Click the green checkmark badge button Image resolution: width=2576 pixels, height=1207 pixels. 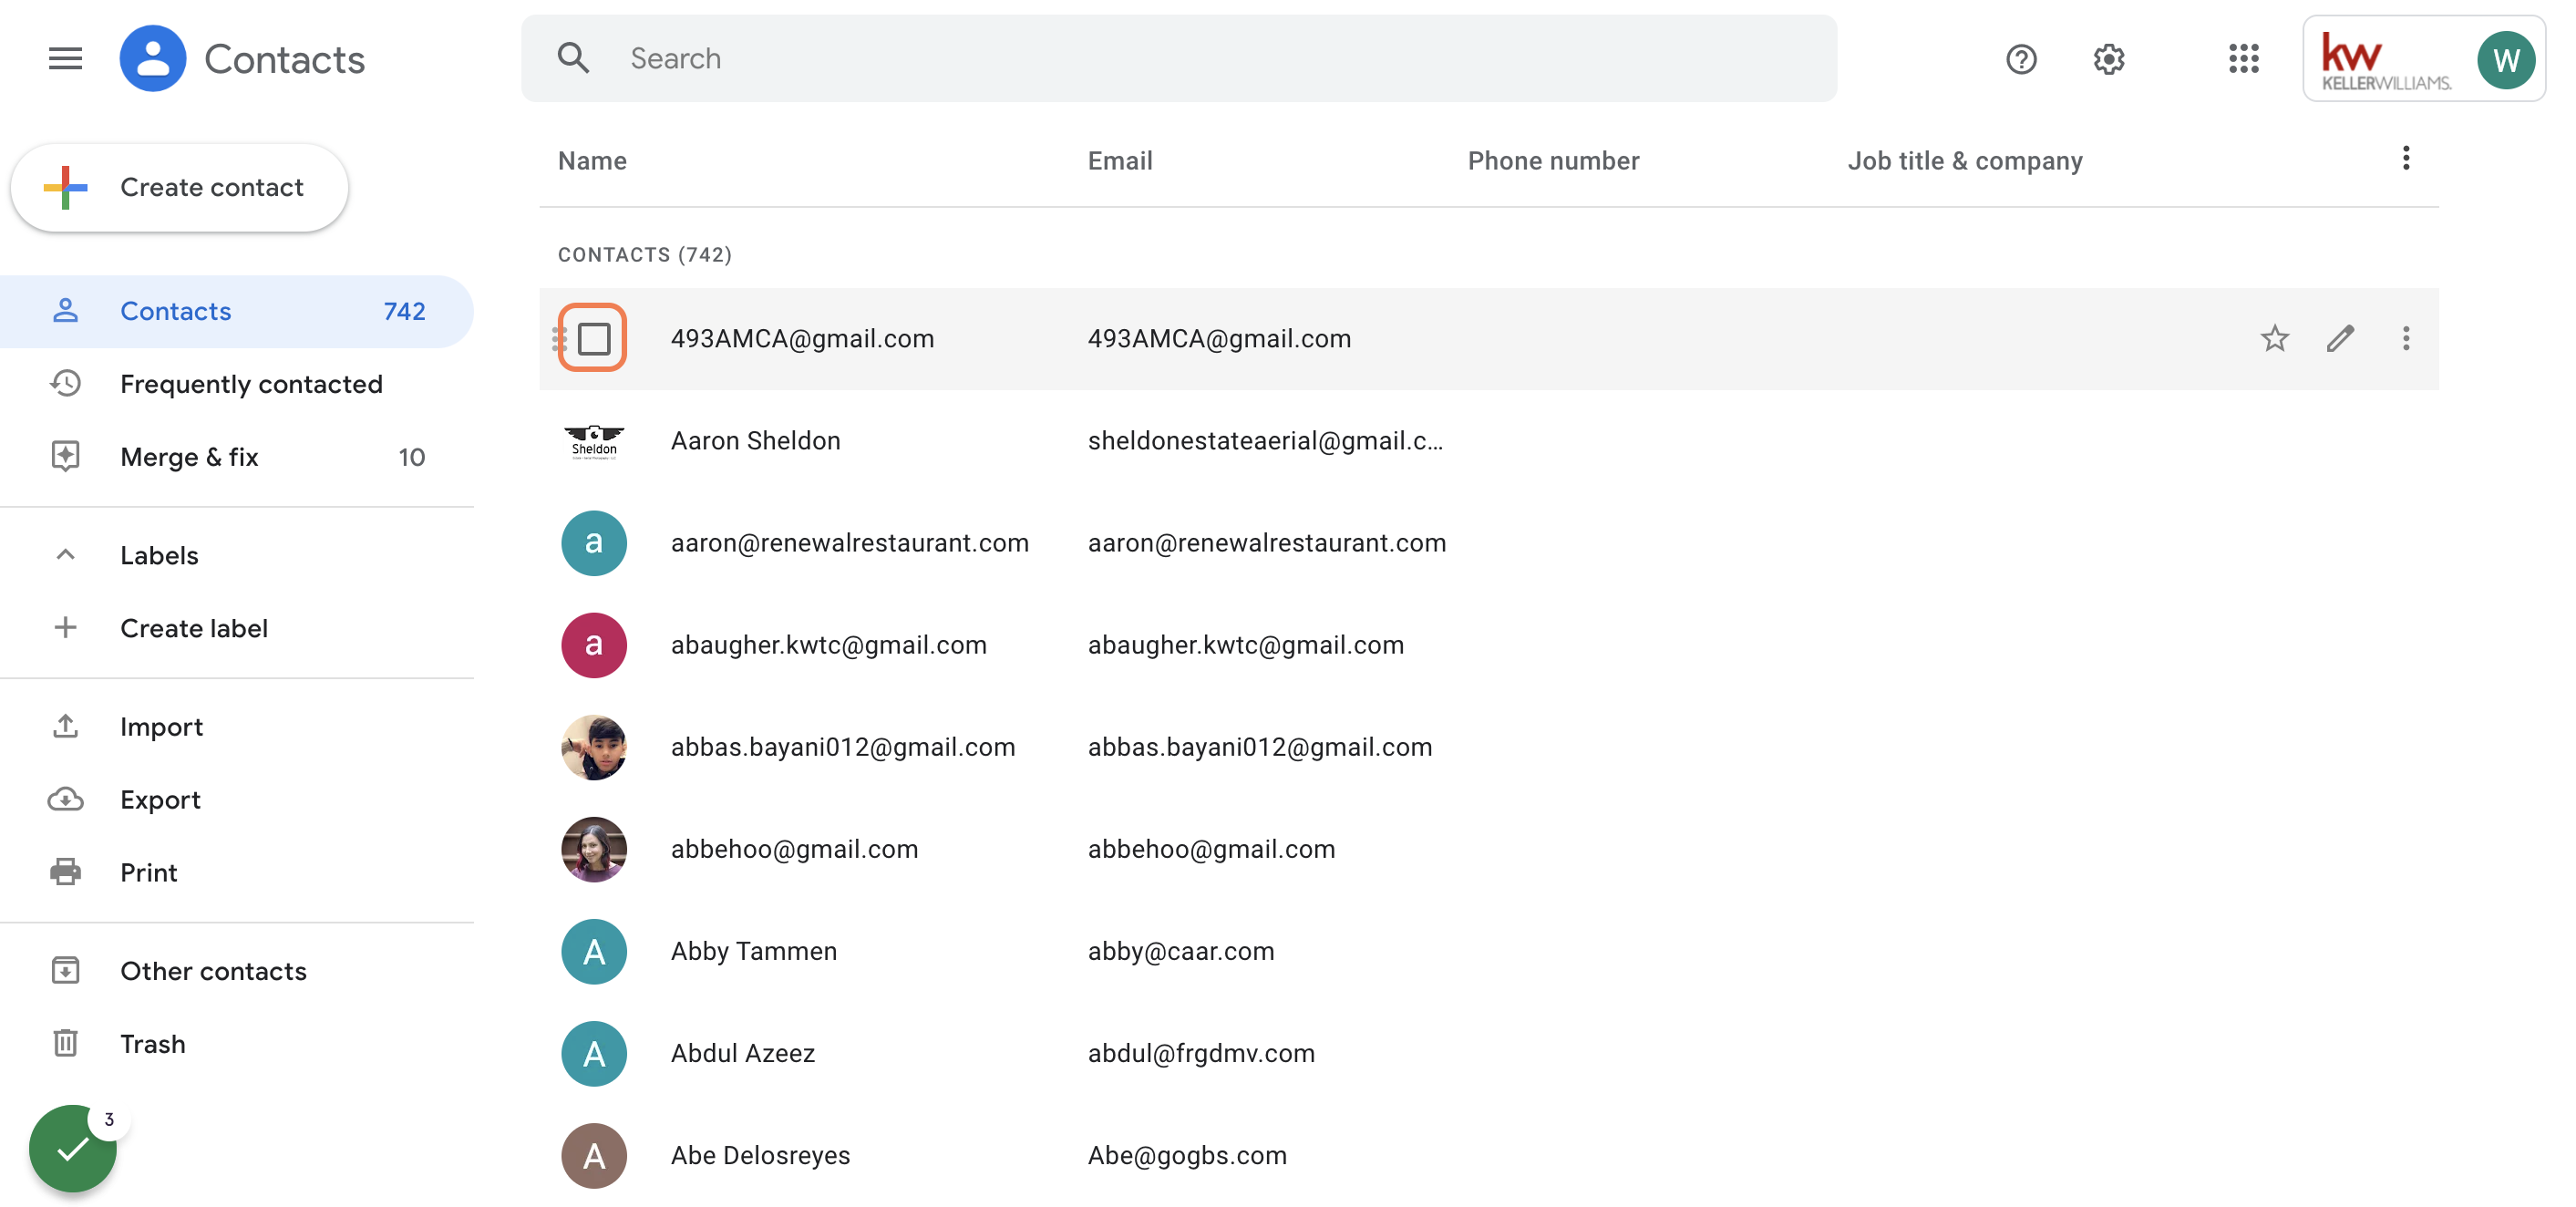pos(72,1148)
